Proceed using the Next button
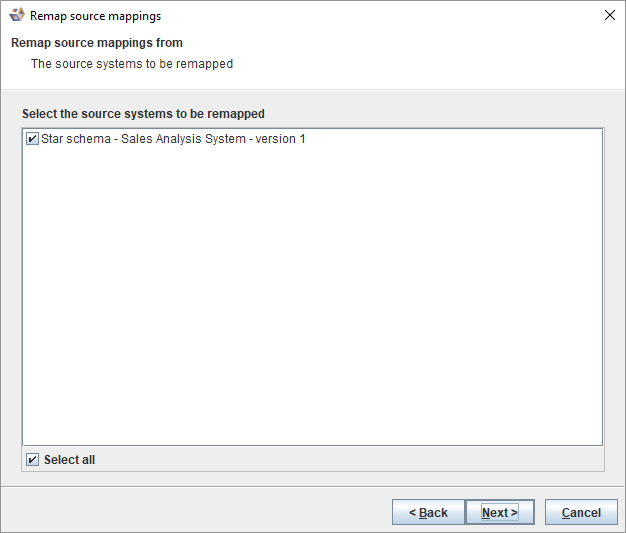626x533 pixels. click(499, 513)
